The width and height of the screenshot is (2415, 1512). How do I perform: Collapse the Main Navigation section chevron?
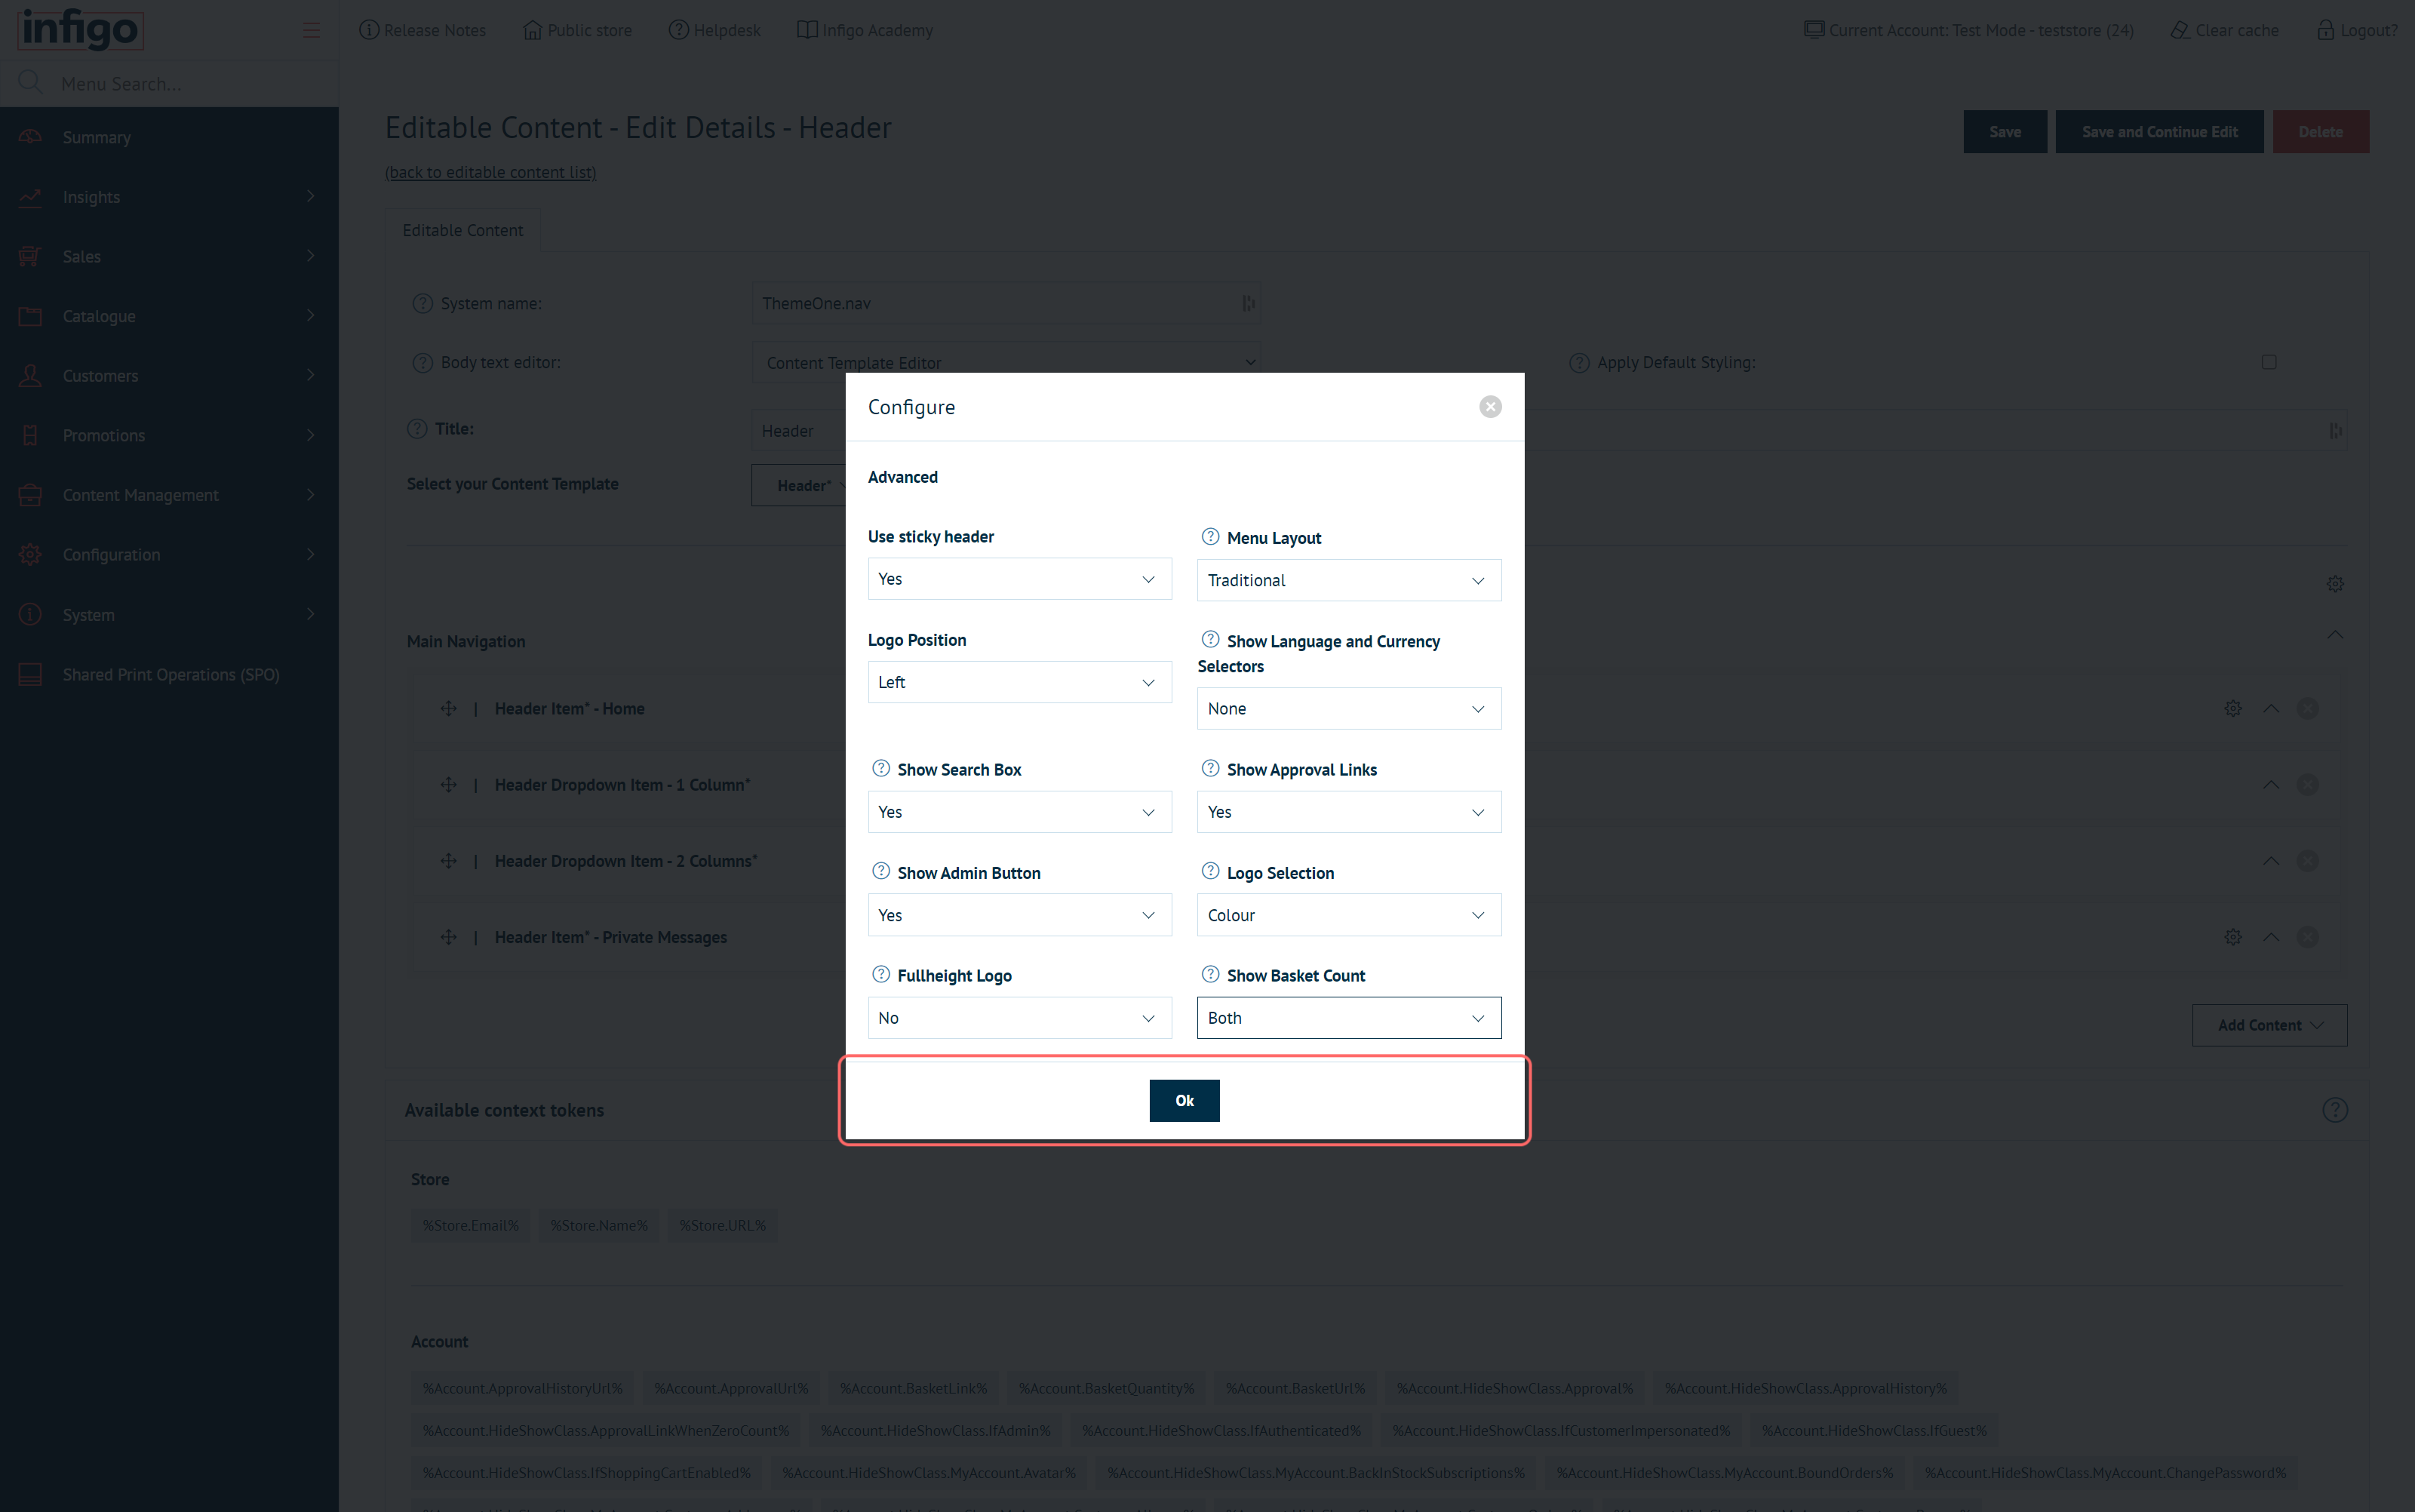(2334, 634)
